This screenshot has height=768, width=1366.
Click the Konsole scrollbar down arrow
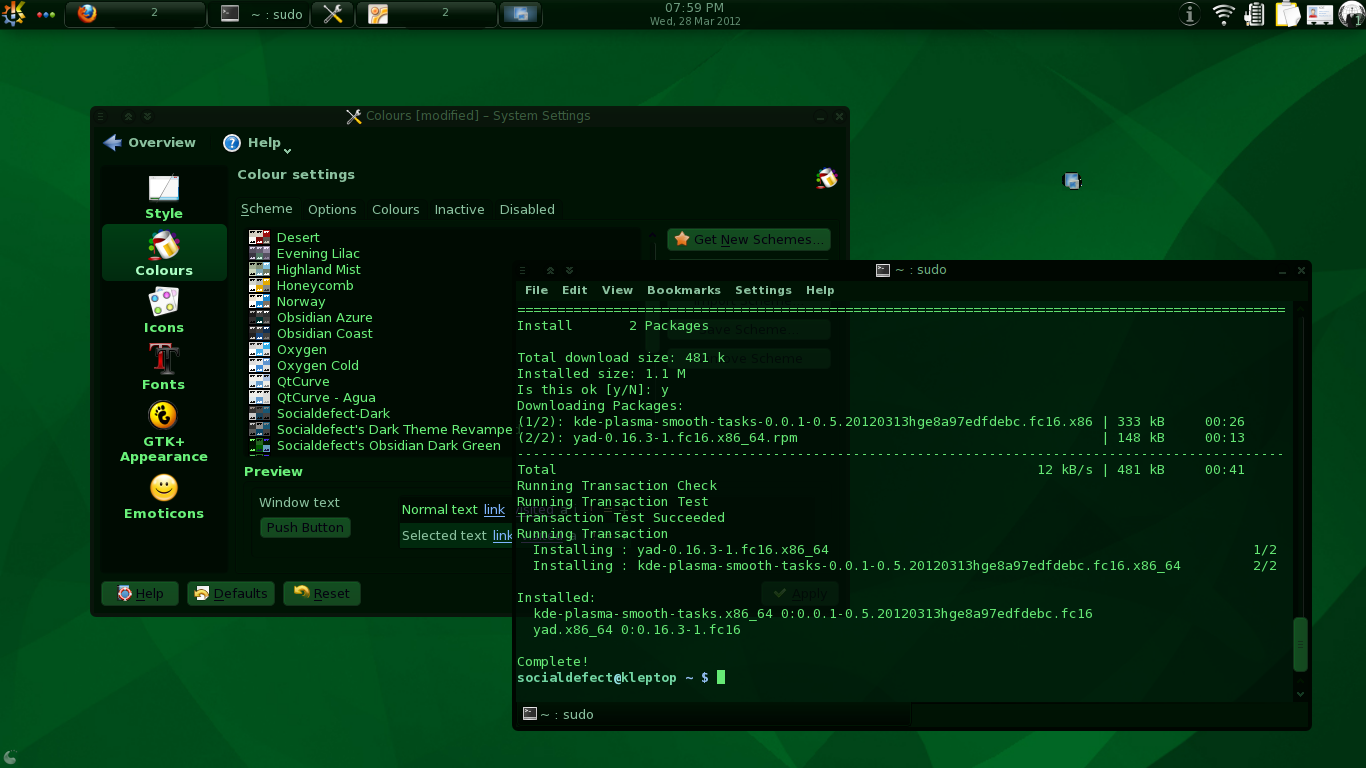coord(1300,693)
